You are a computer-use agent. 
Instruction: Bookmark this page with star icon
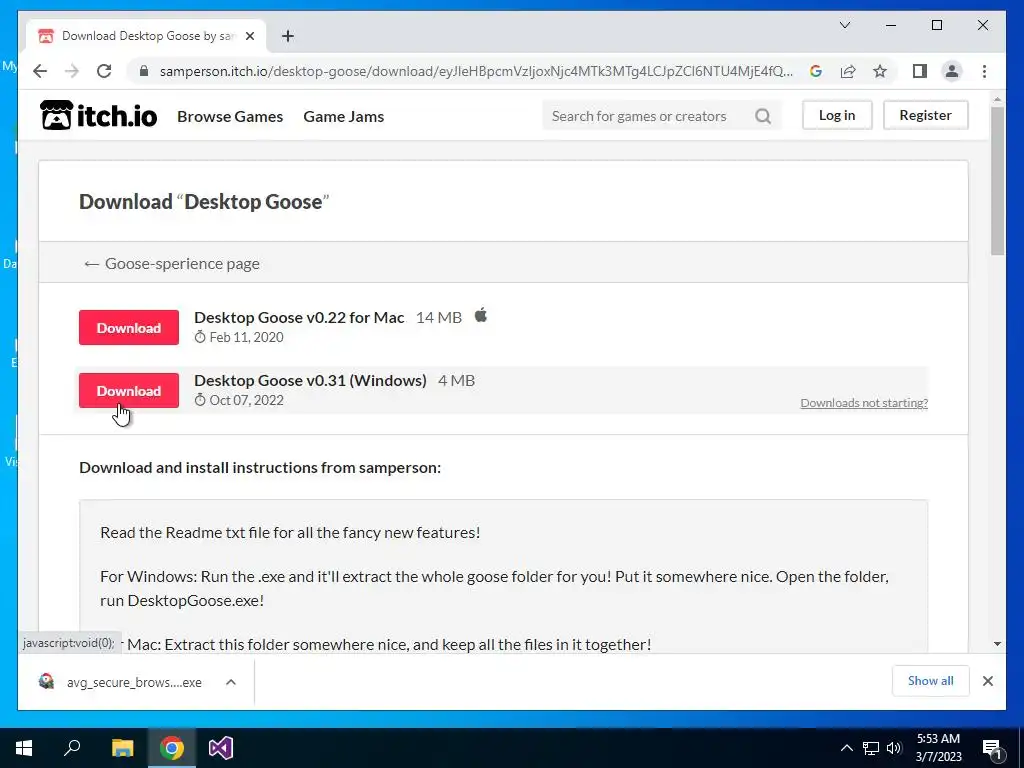point(880,71)
